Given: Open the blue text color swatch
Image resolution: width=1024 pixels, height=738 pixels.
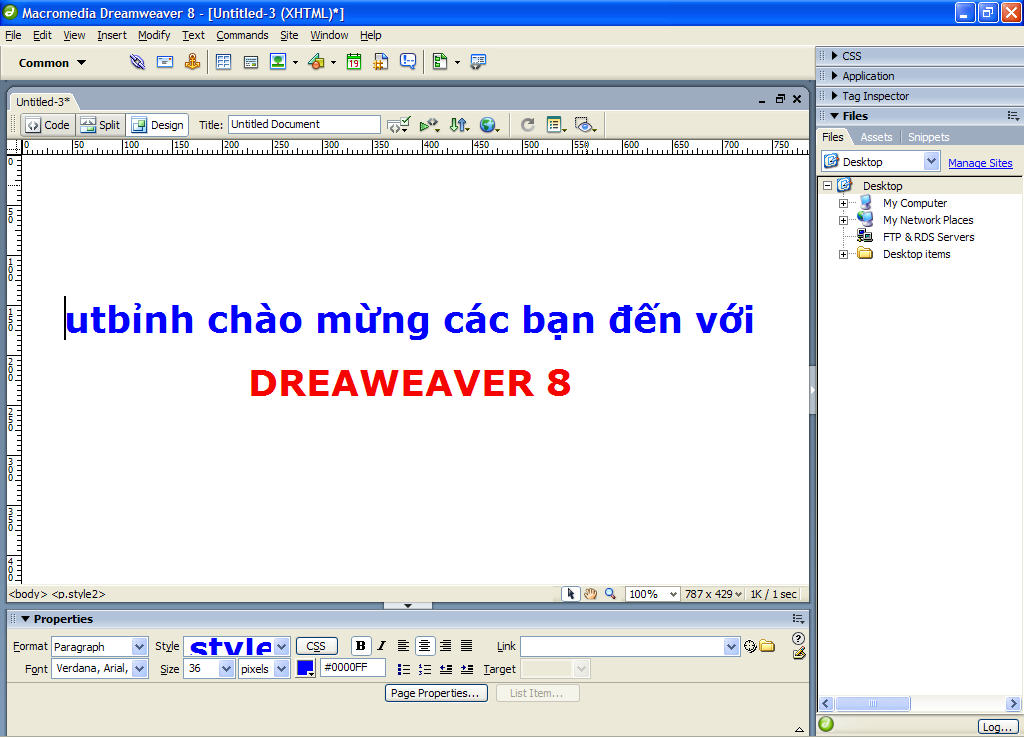Looking at the screenshot, I should coord(306,668).
